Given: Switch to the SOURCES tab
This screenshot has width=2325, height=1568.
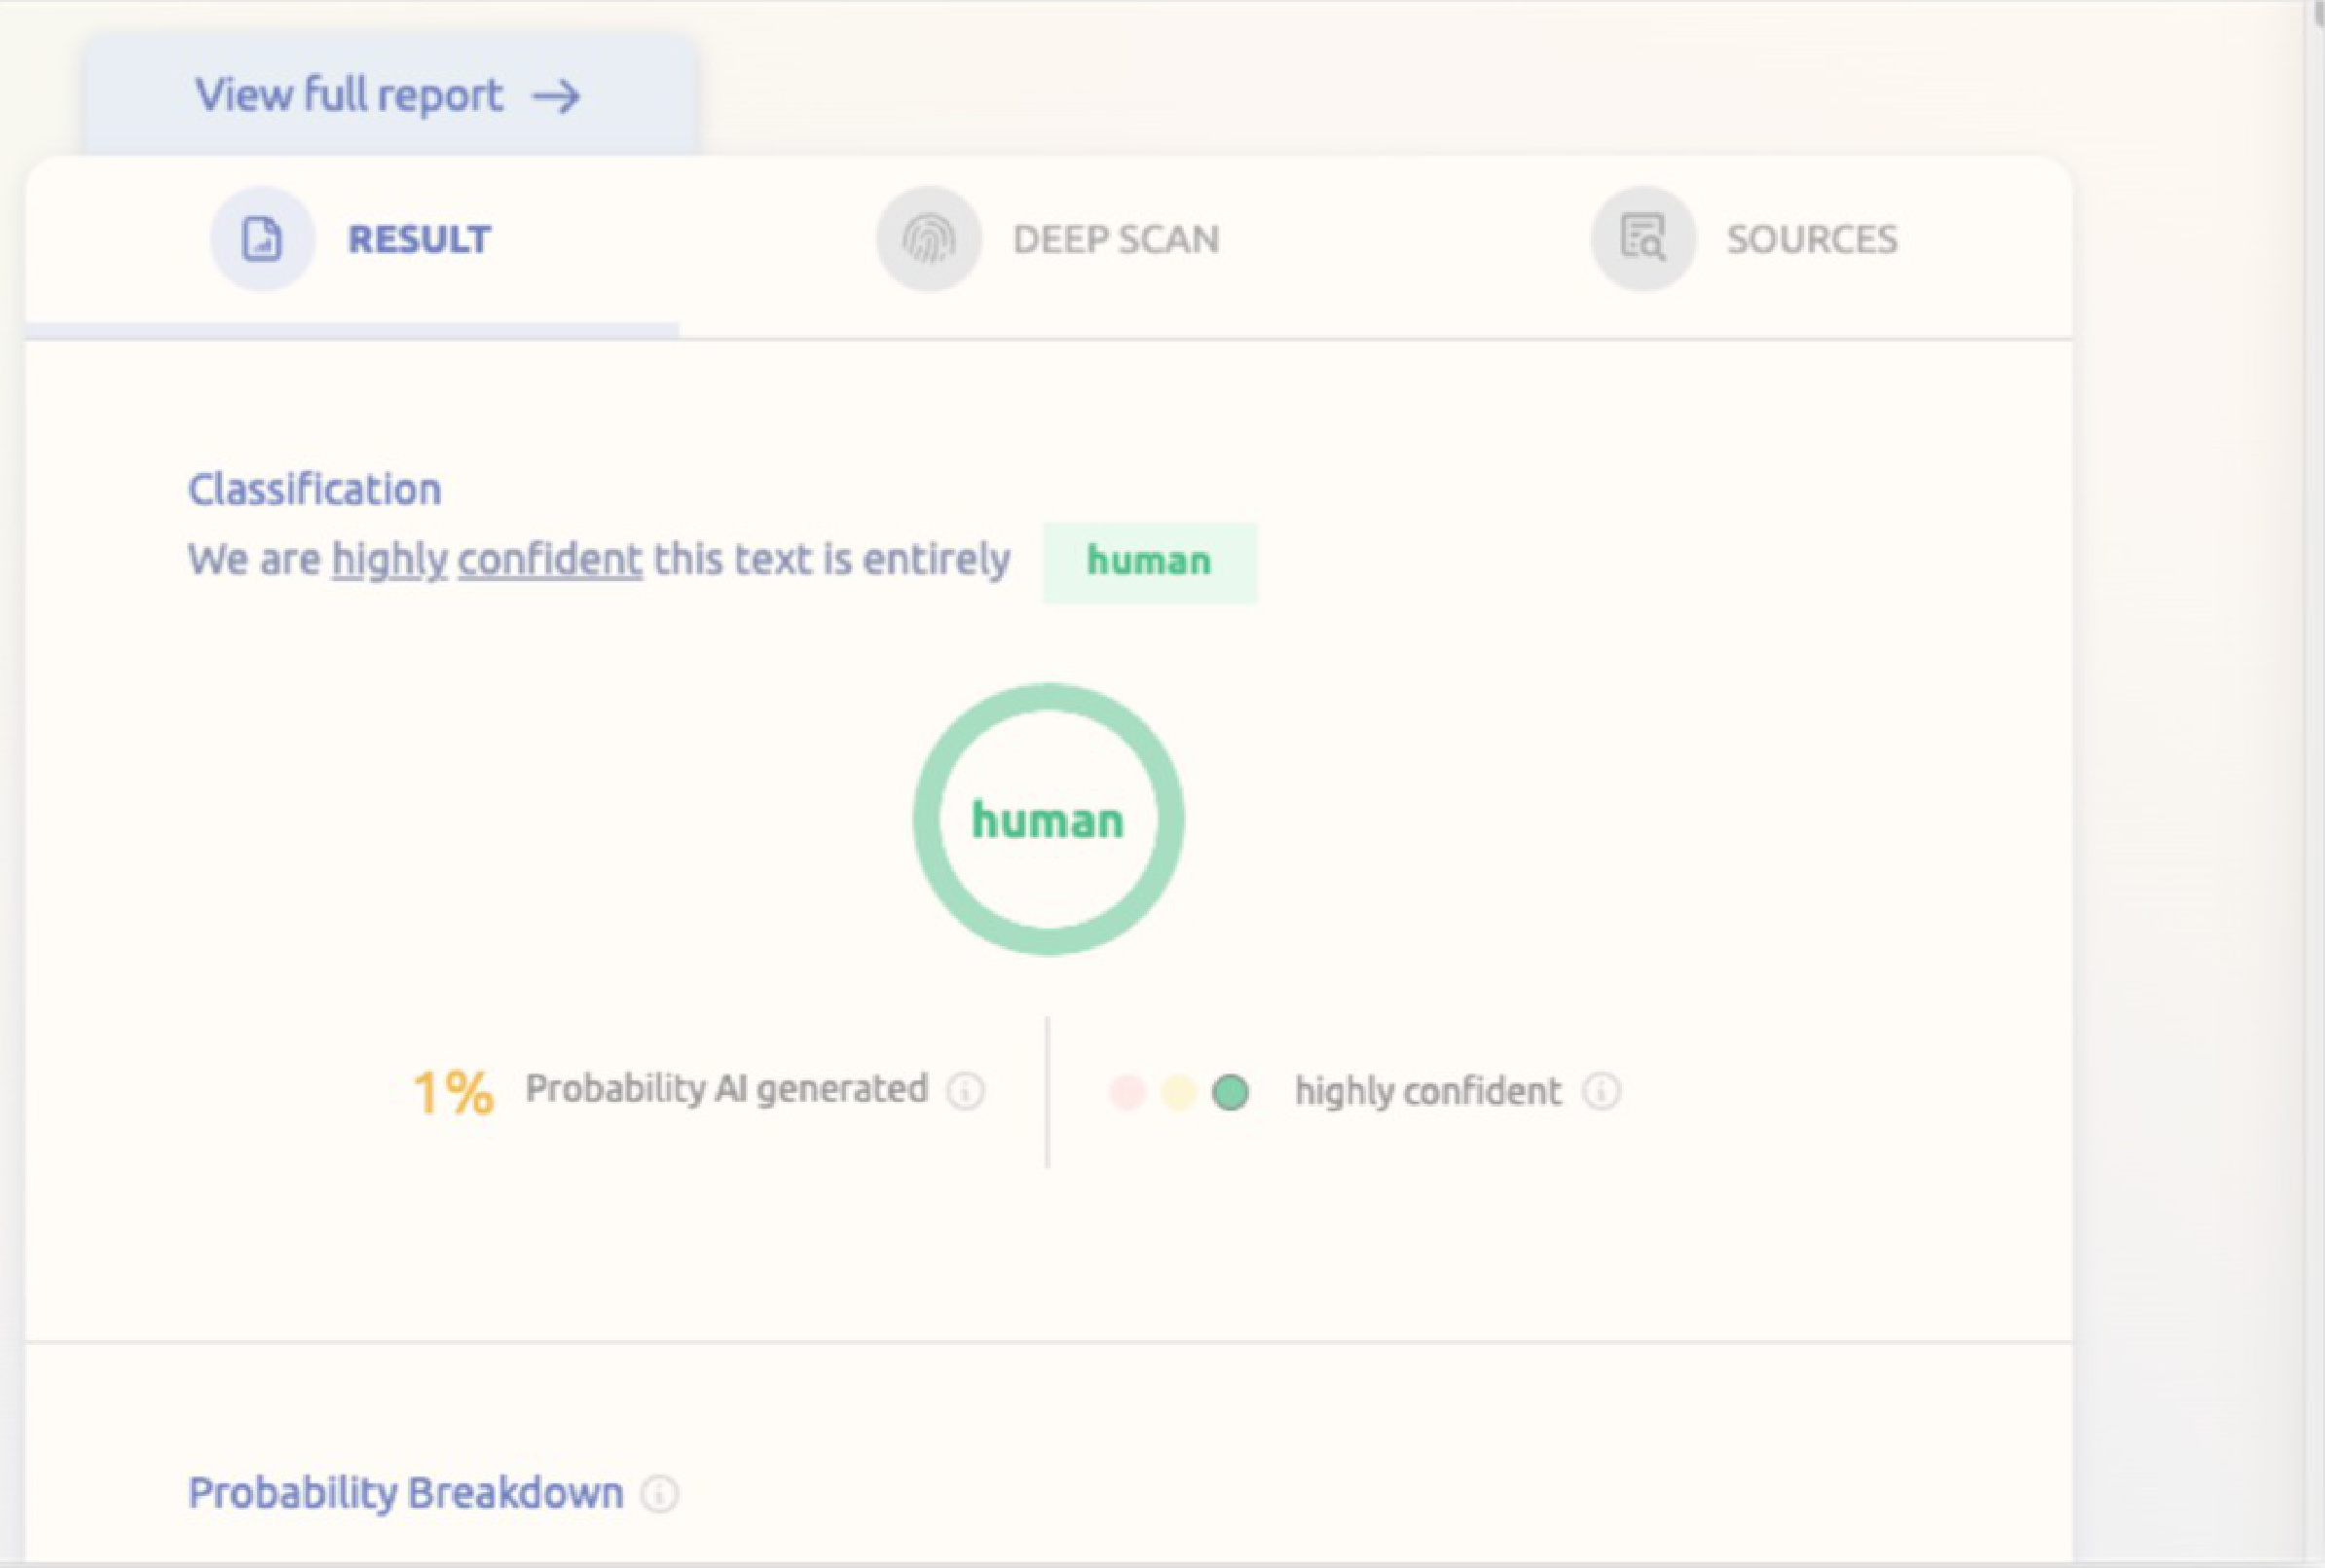Looking at the screenshot, I should coord(1811,239).
